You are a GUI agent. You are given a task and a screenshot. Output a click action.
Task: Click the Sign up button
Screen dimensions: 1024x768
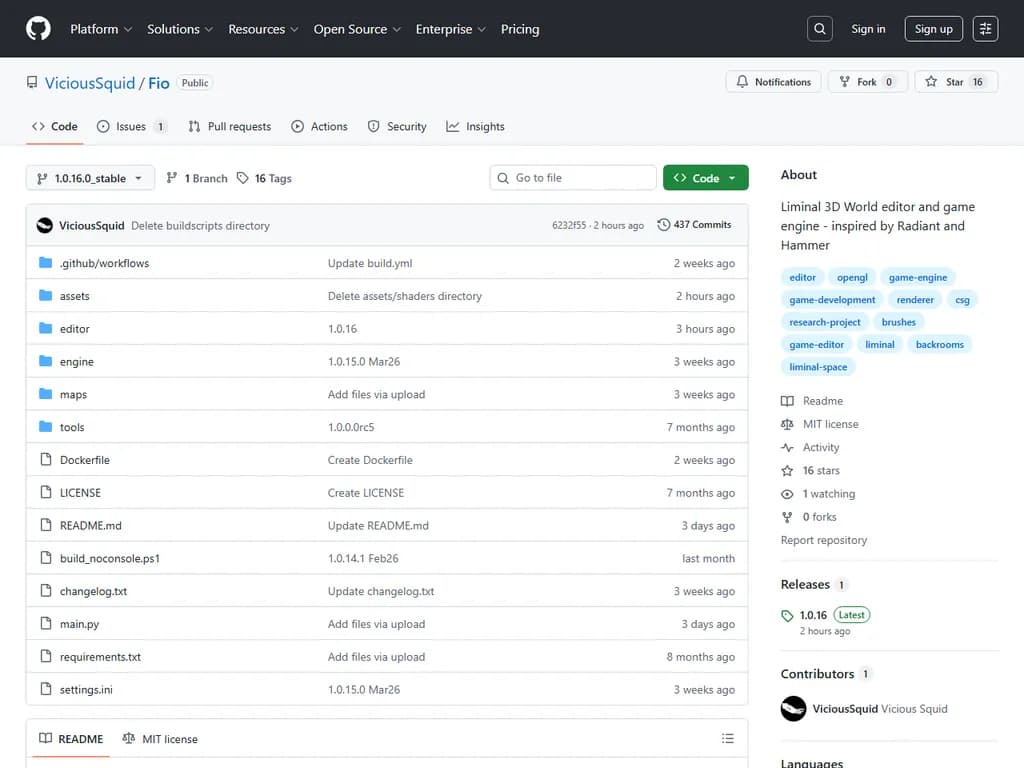click(933, 29)
